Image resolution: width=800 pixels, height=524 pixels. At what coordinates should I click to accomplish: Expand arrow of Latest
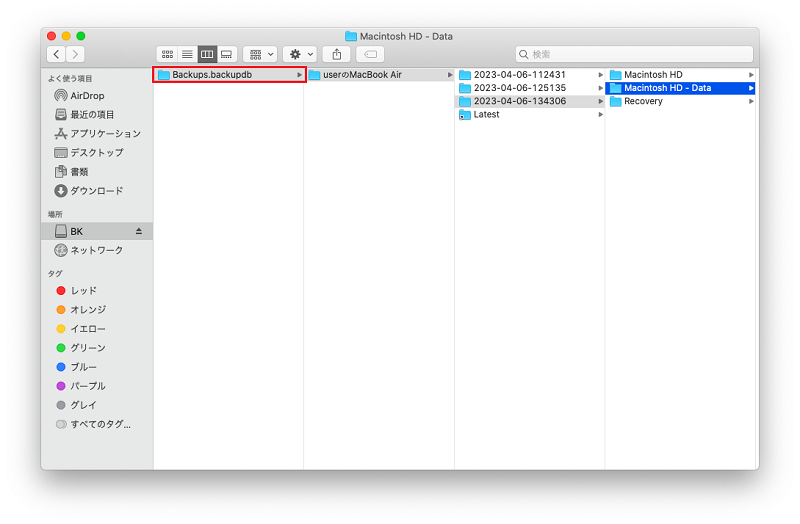601,115
